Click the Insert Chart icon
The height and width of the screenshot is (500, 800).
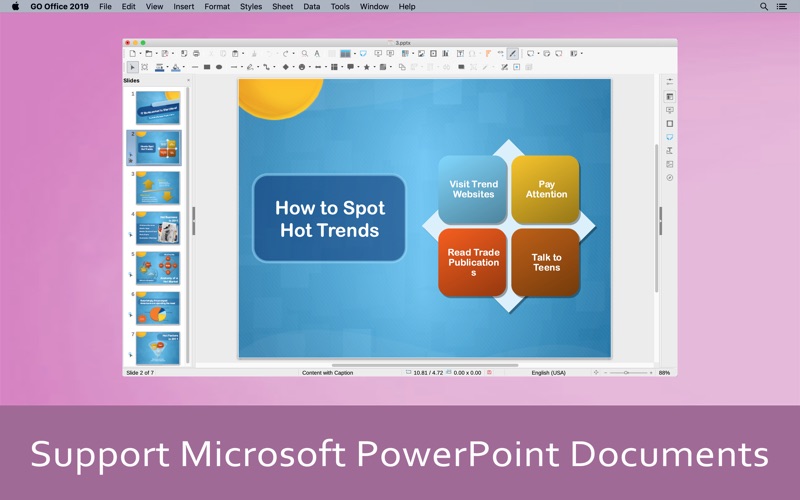(445, 53)
